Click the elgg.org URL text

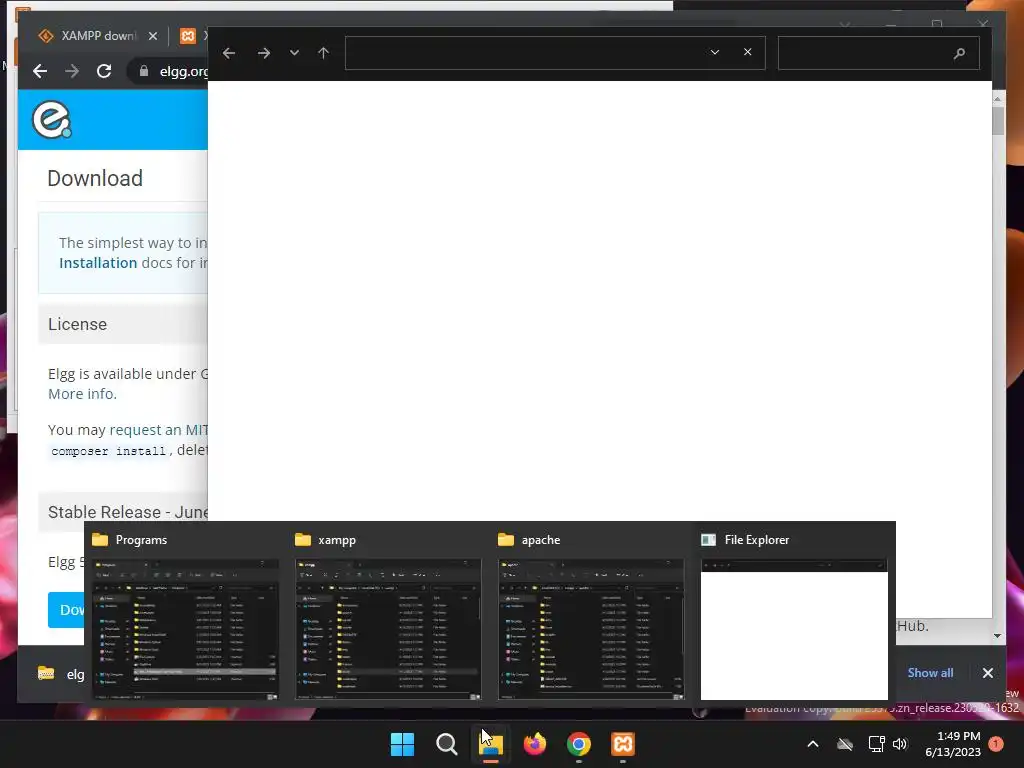click(184, 71)
